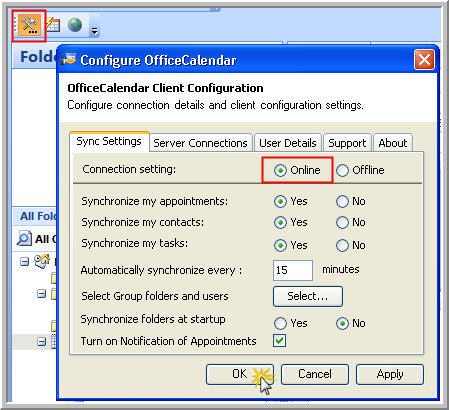This screenshot has height=410, width=449.
Task: Click the Select... group folders button
Action: tap(308, 296)
